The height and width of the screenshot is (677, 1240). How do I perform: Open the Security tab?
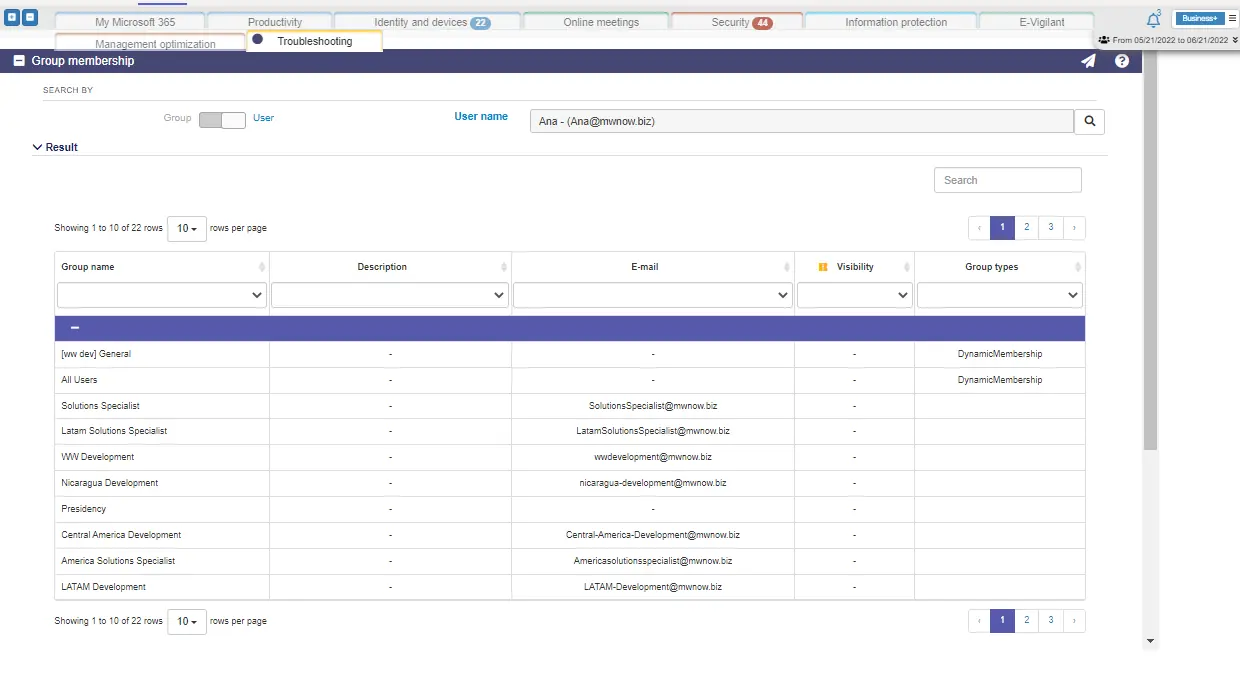738,22
